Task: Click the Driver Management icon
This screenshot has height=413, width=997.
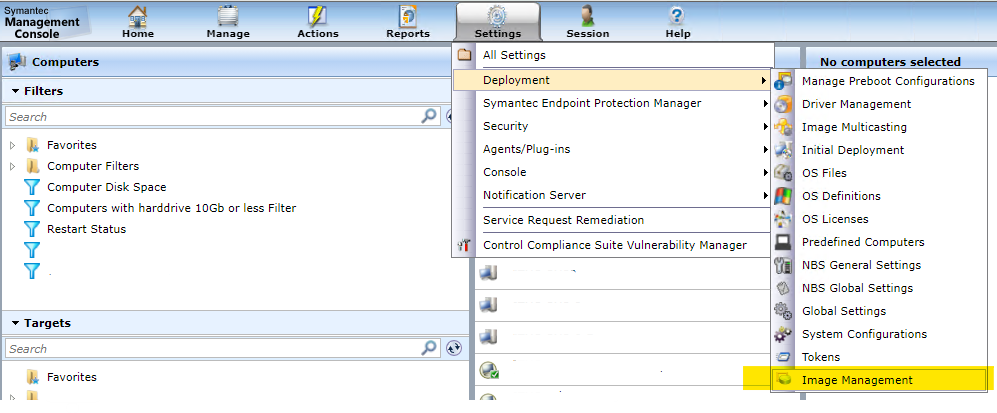Action: point(783,104)
